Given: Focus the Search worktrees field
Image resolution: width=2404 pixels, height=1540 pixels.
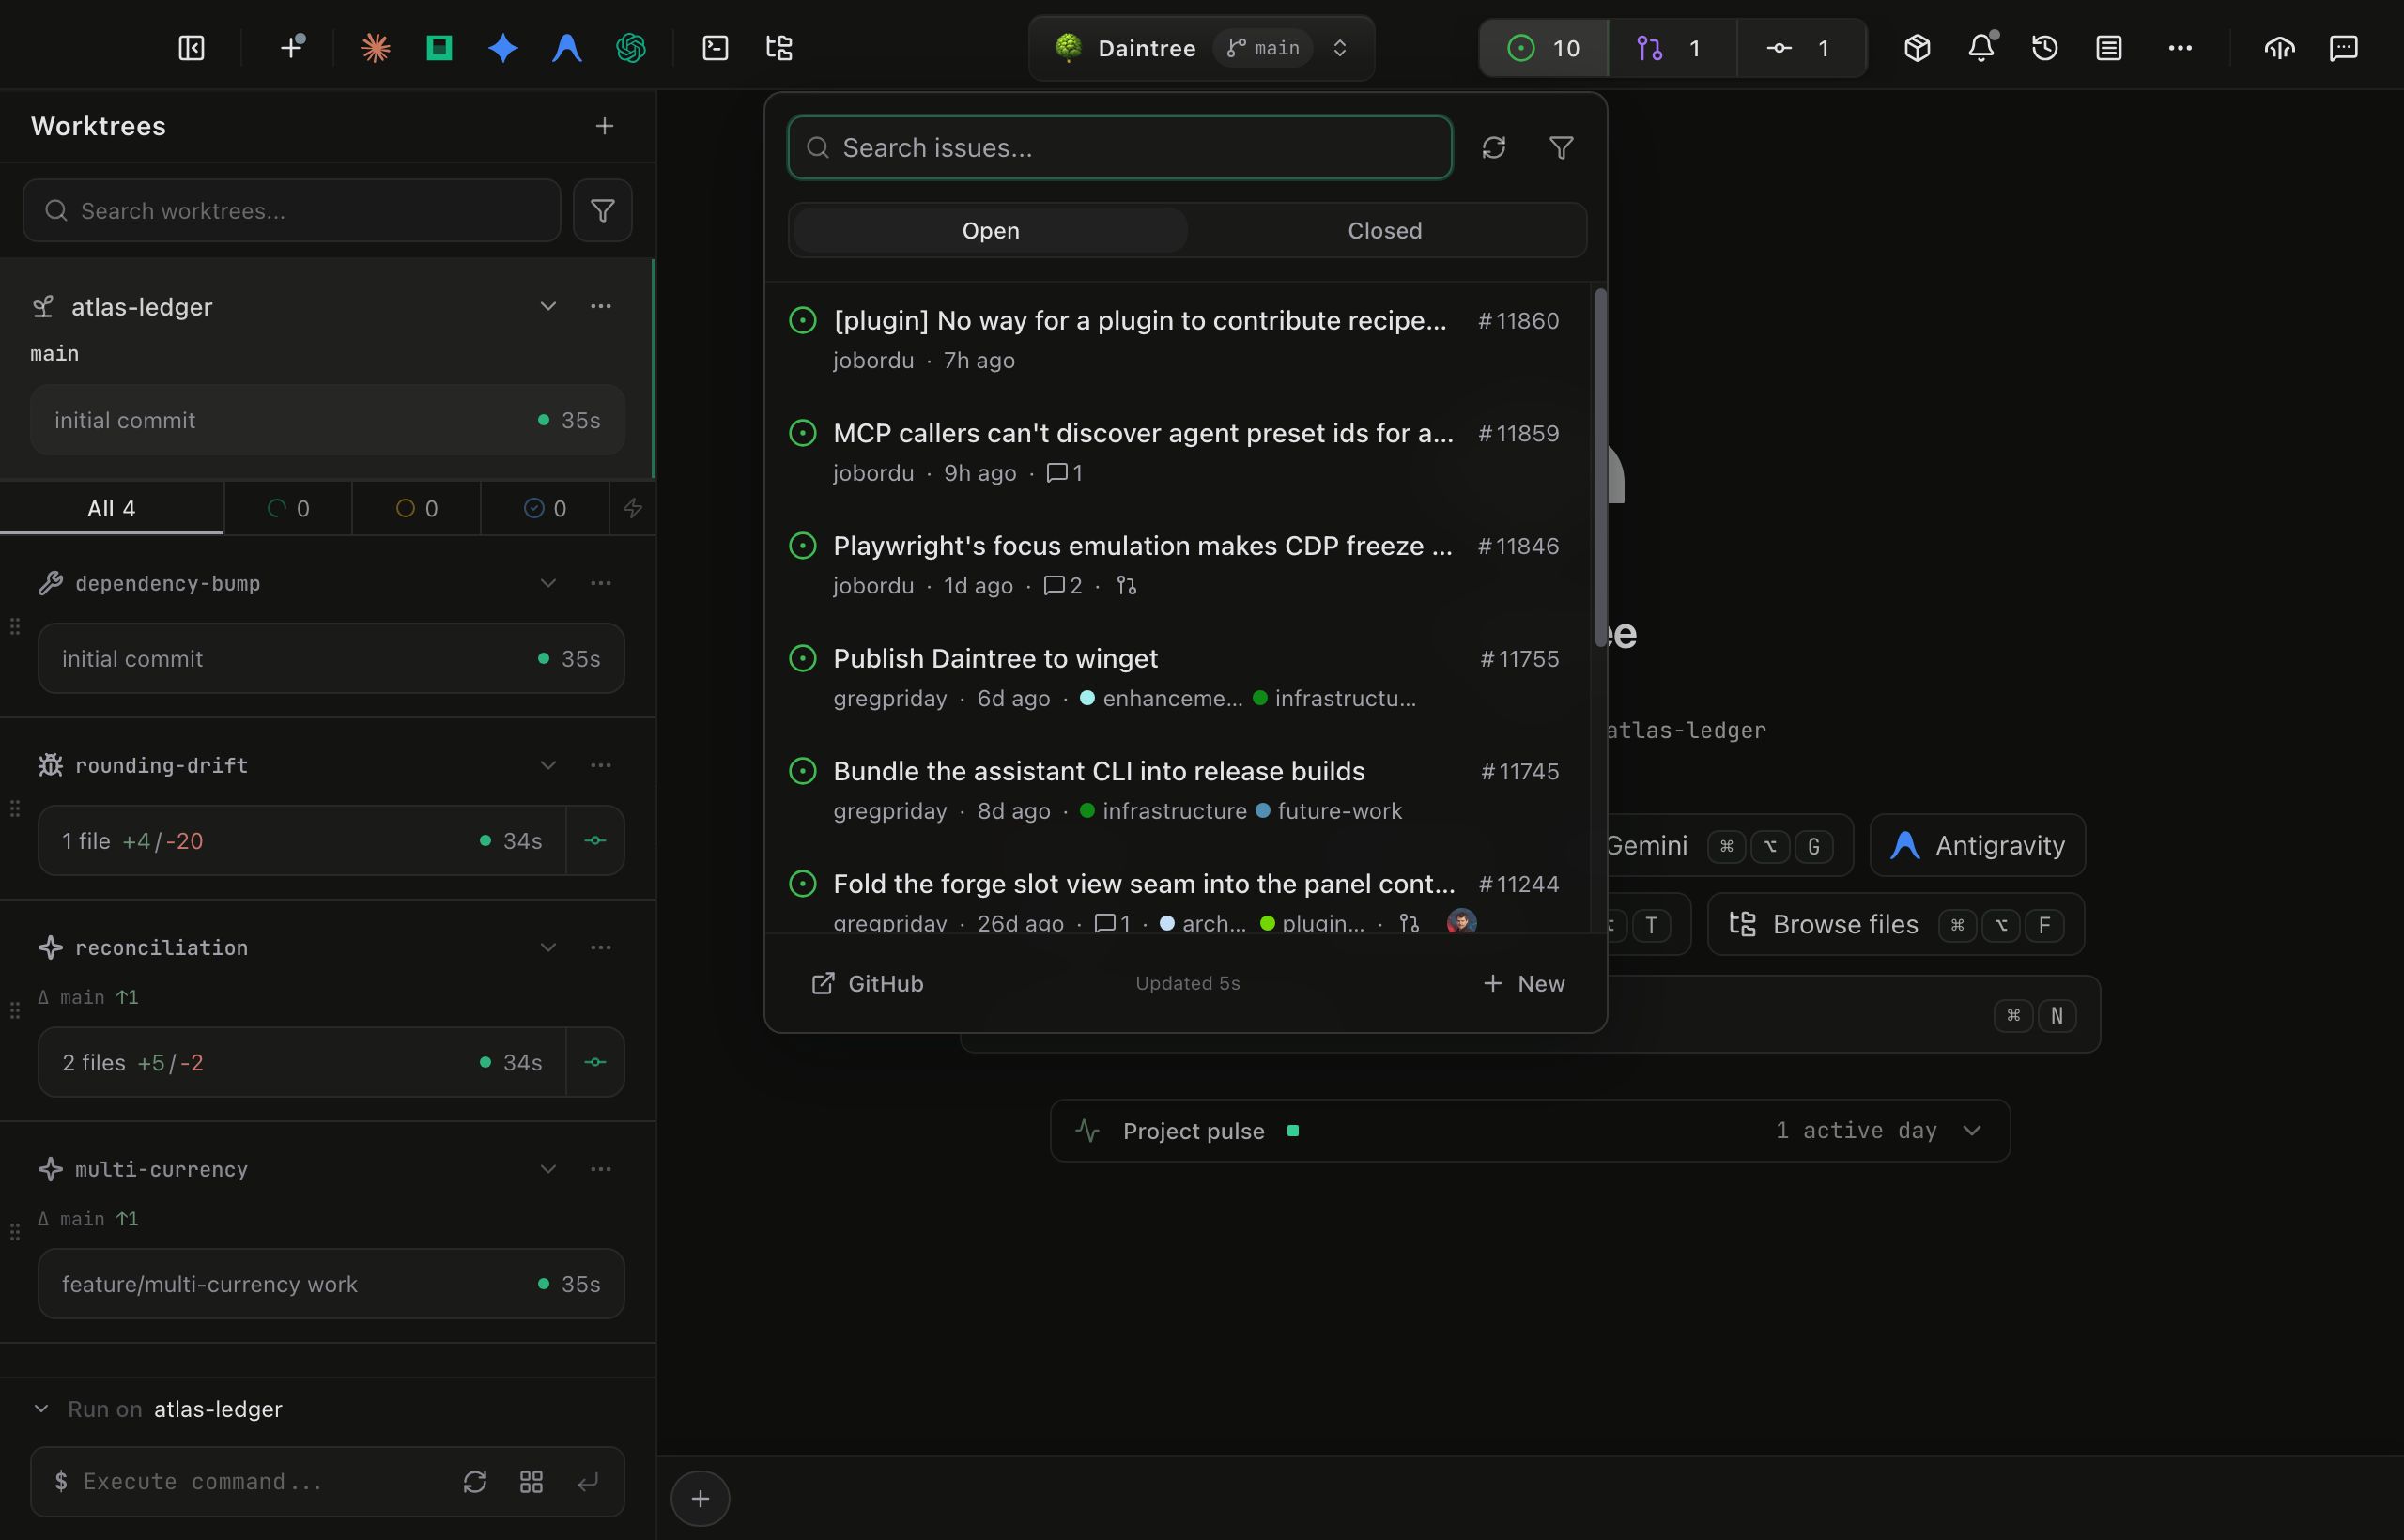Looking at the screenshot, I should click(291, 211).
